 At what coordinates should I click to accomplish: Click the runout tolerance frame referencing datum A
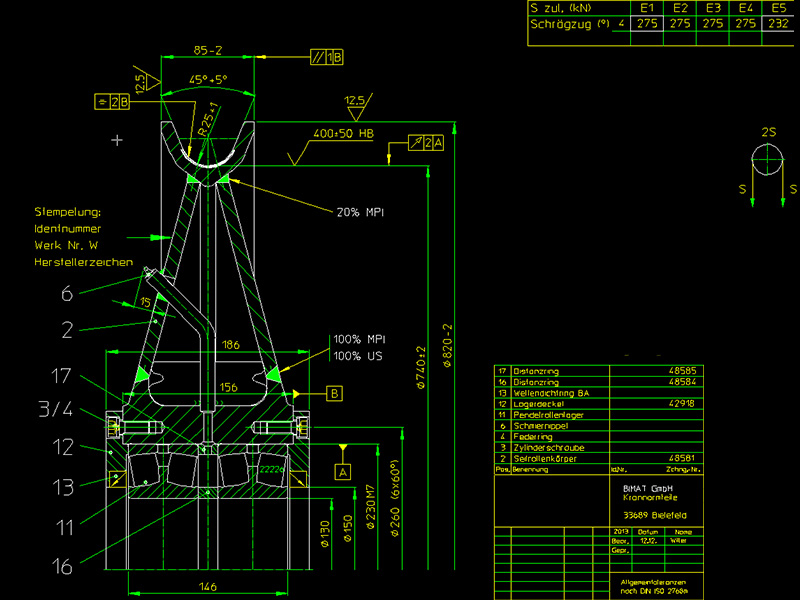click(x=426, y=143)
